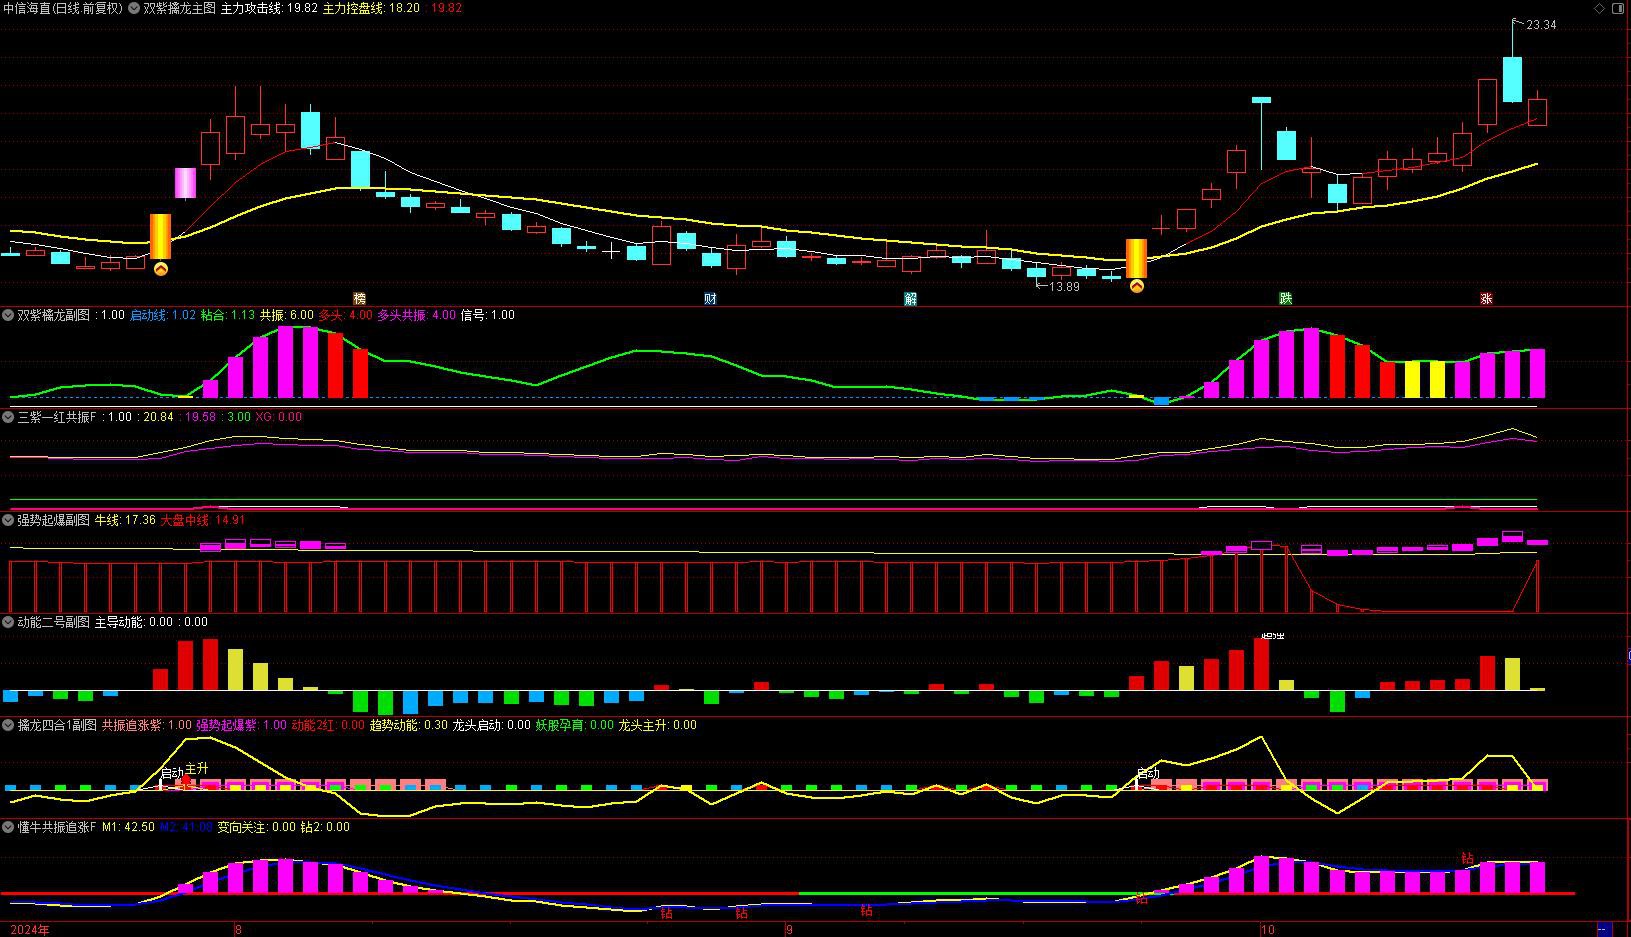Click the month 9 marker on the time axis

(x=789, y=929)
